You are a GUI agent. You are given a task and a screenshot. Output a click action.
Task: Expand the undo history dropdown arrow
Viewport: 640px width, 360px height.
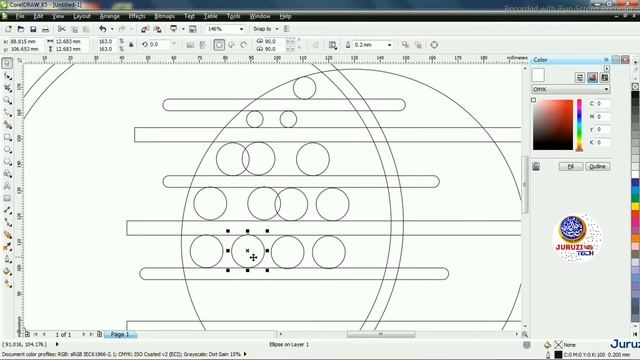pyautogui.click(x=112, y=29)
